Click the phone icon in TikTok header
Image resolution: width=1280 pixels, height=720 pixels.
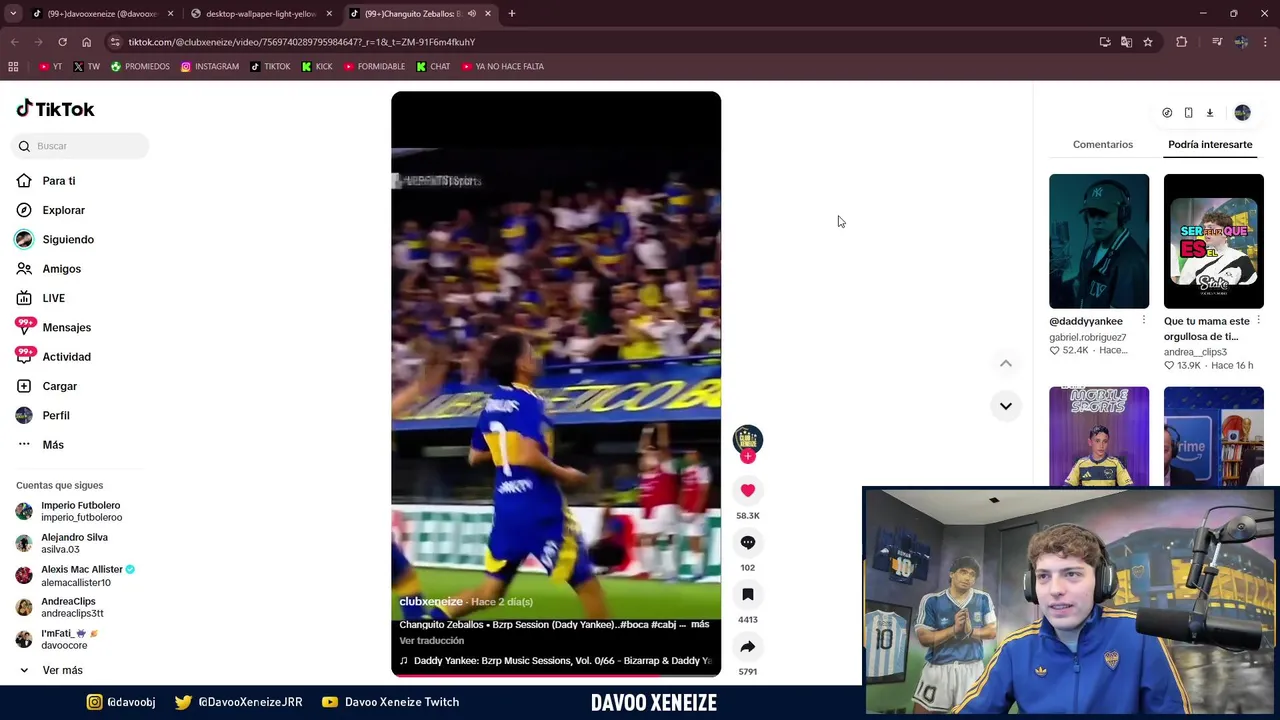[1188, 113]
